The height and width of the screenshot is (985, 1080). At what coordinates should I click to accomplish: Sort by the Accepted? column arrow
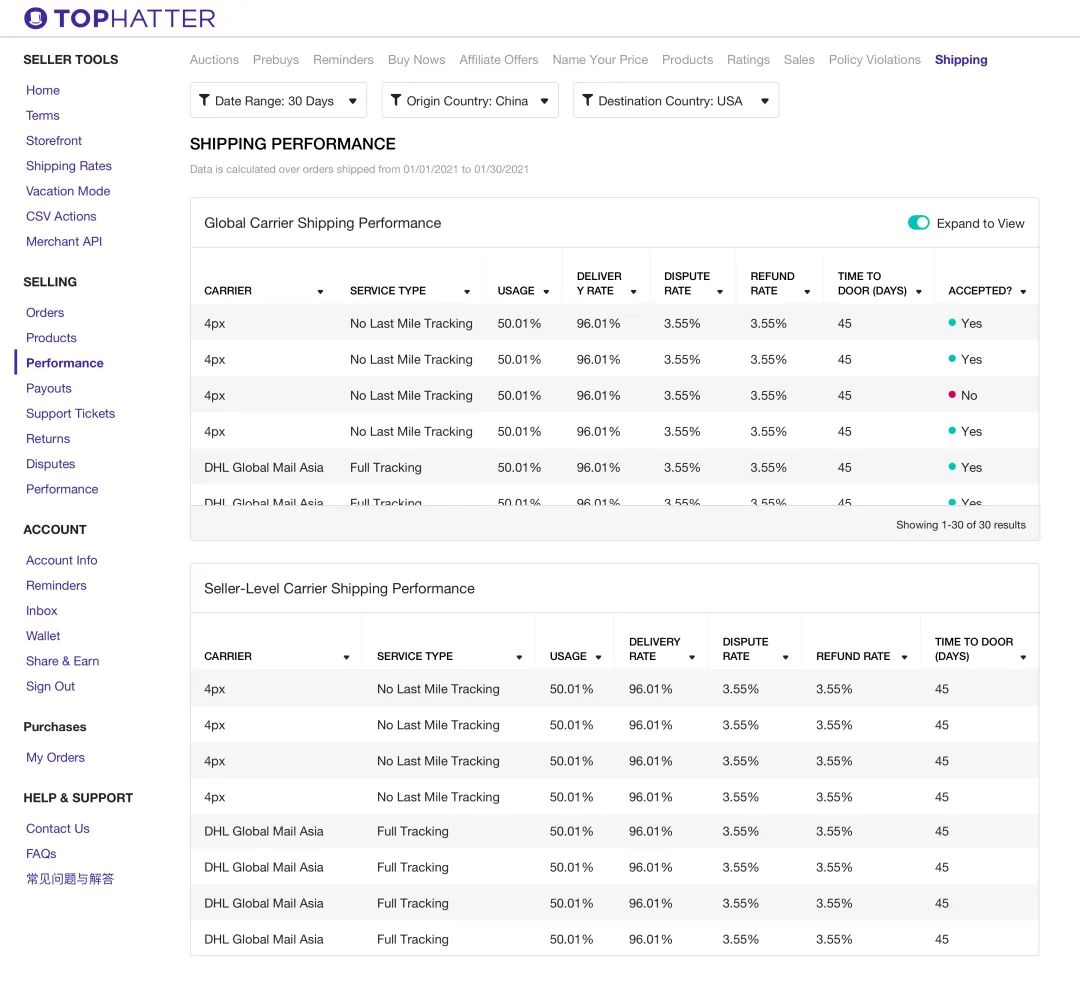click(x=1023, y=292)
